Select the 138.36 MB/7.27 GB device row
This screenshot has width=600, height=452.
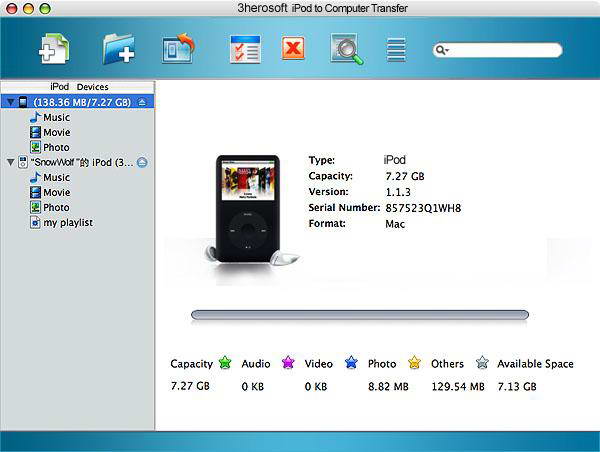point(77,102)
